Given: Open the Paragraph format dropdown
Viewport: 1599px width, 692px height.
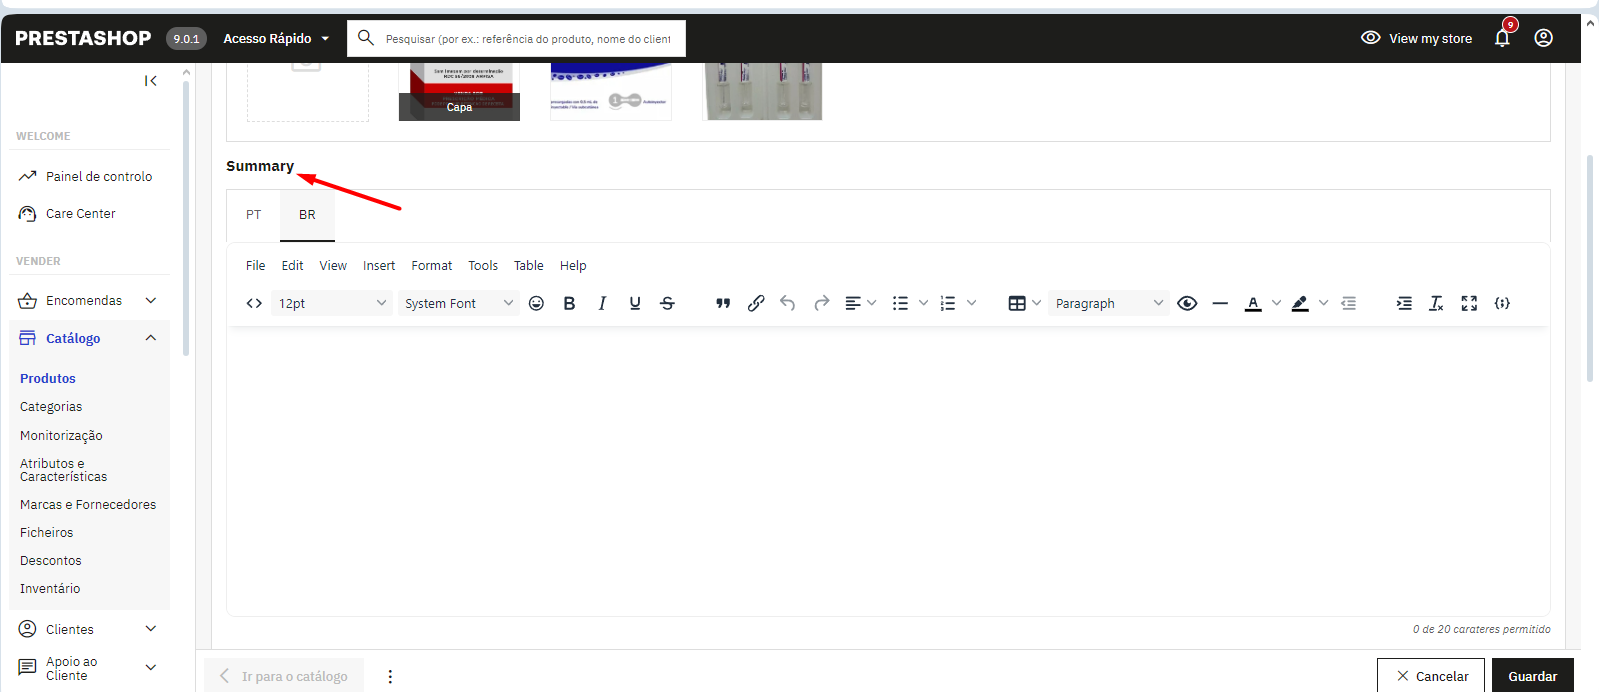Looking at the screenshot, I should pyautogui.click(x=1110, y=303).
